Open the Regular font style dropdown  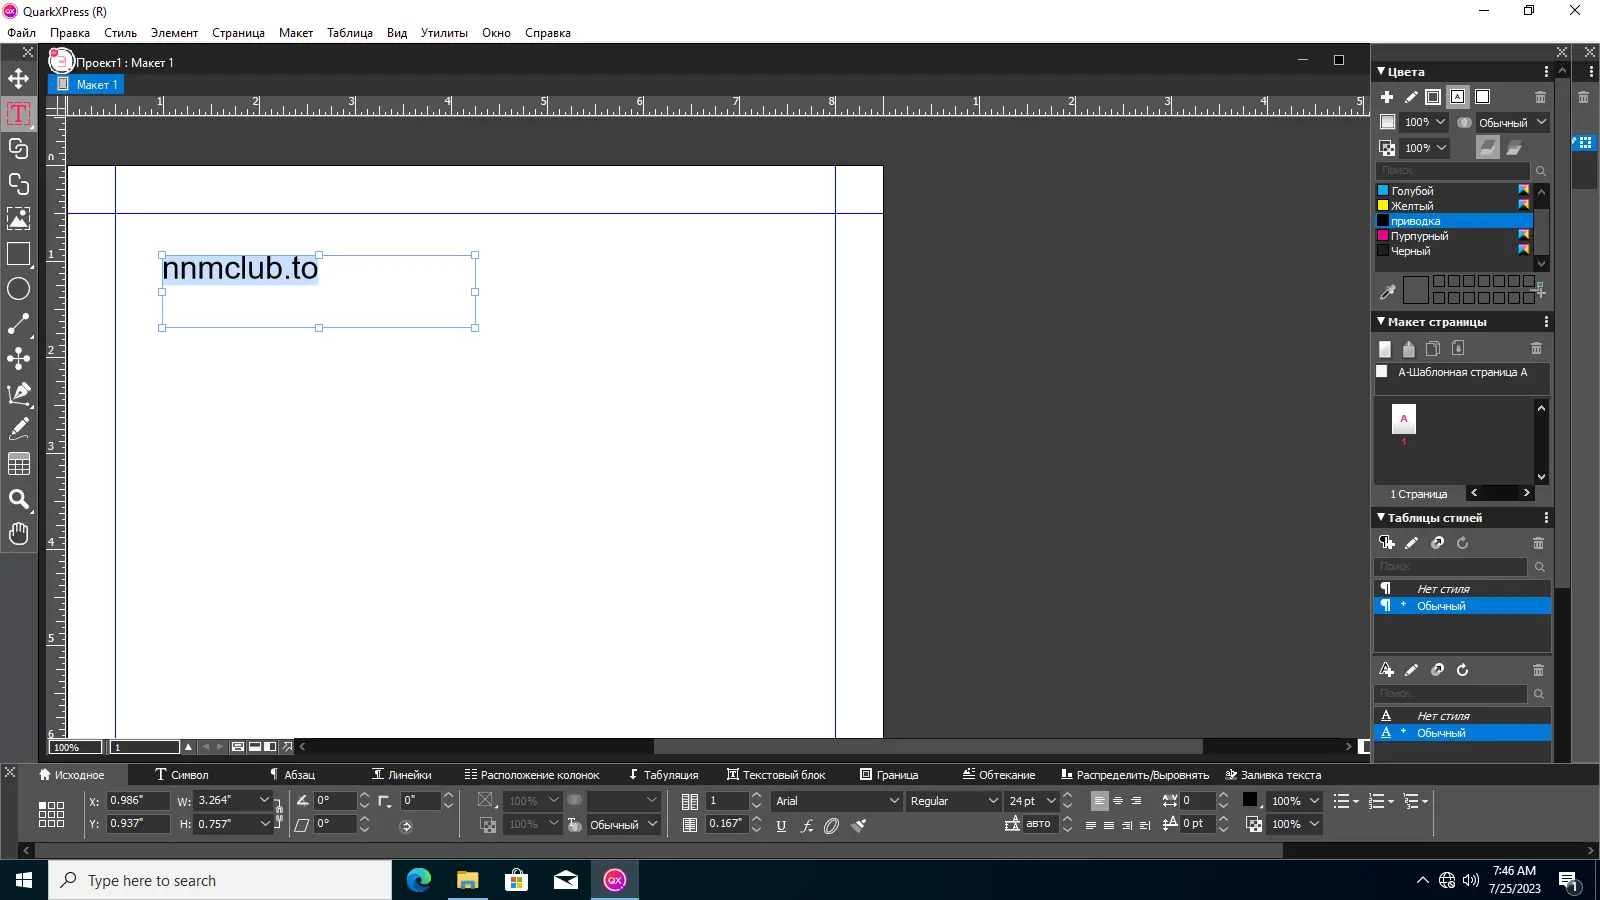click(954, 801)
